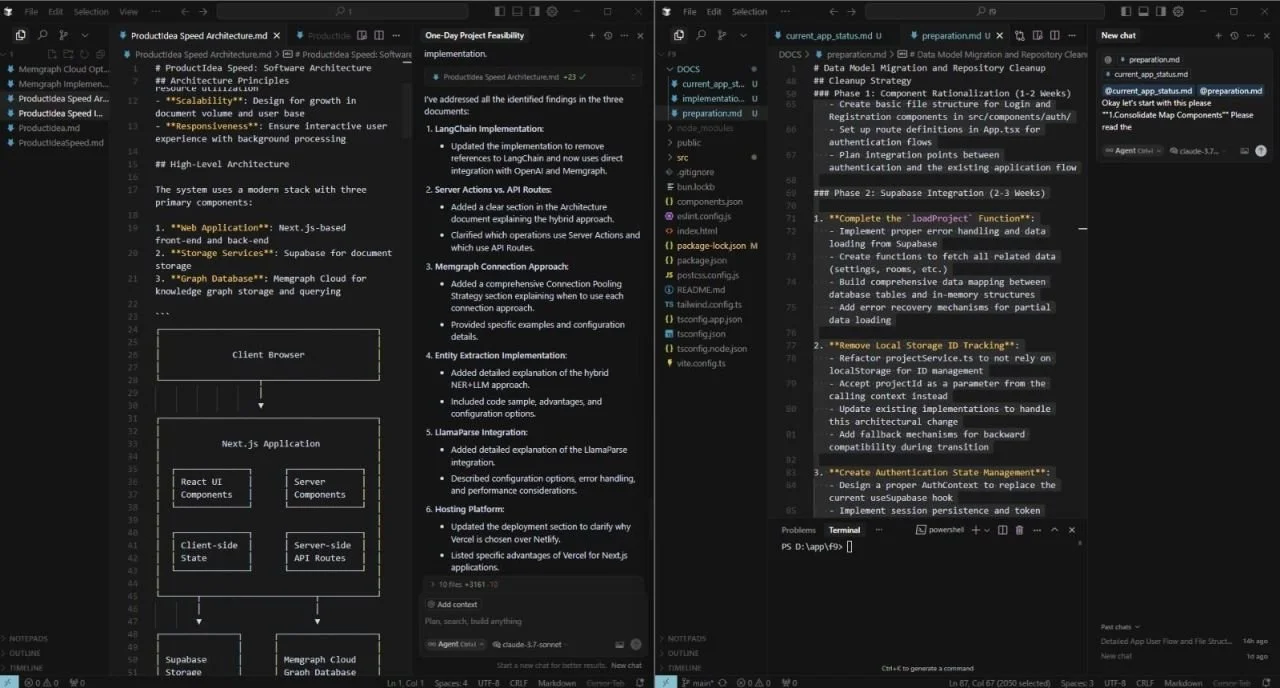
Task: Open Agent mode dropdown in New chat
Action: (x=1132, y=151)
